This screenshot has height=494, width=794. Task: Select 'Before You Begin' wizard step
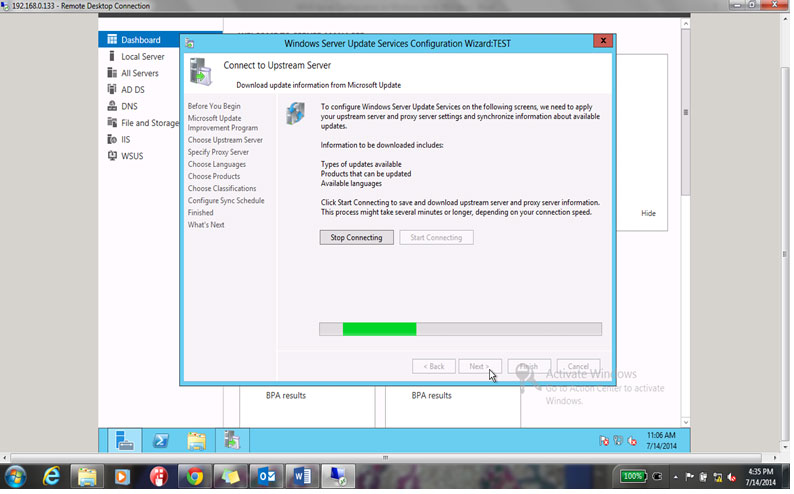click(x=214, y=106)
